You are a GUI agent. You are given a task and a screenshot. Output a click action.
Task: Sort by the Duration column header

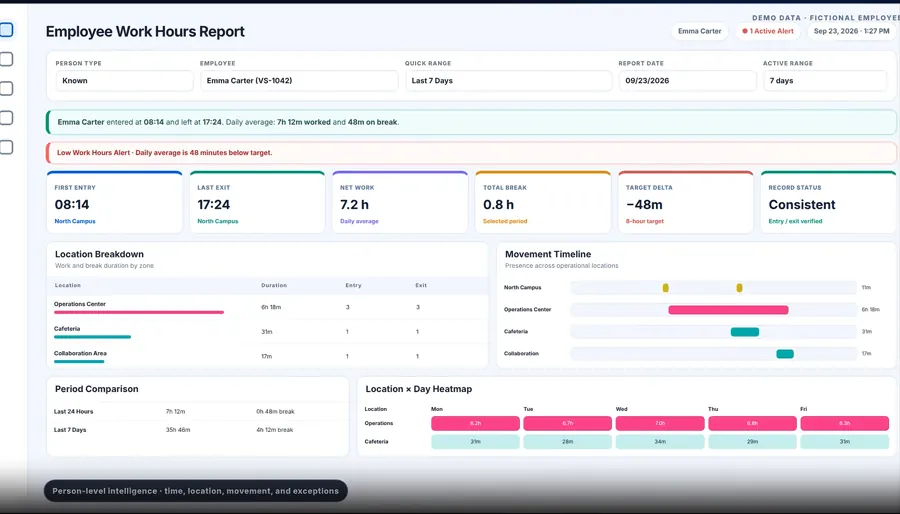tap(274, 285)
